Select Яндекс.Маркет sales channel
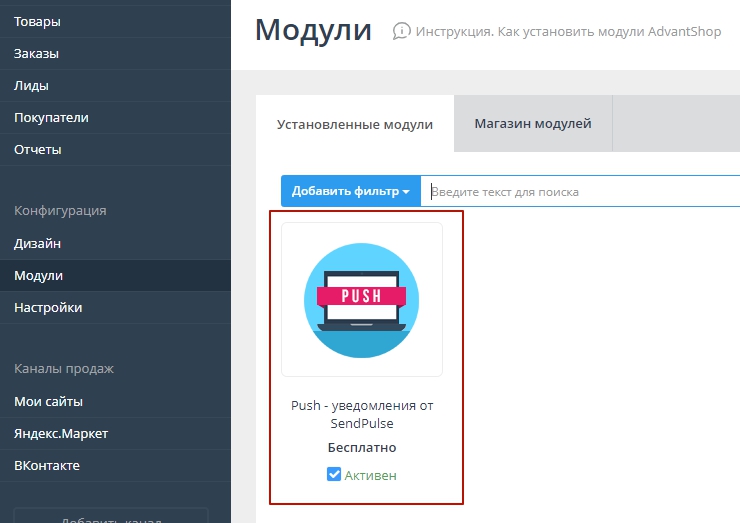The height and width of the screenshot is (523, 740). pyautogui.click(x=61, y=433)
